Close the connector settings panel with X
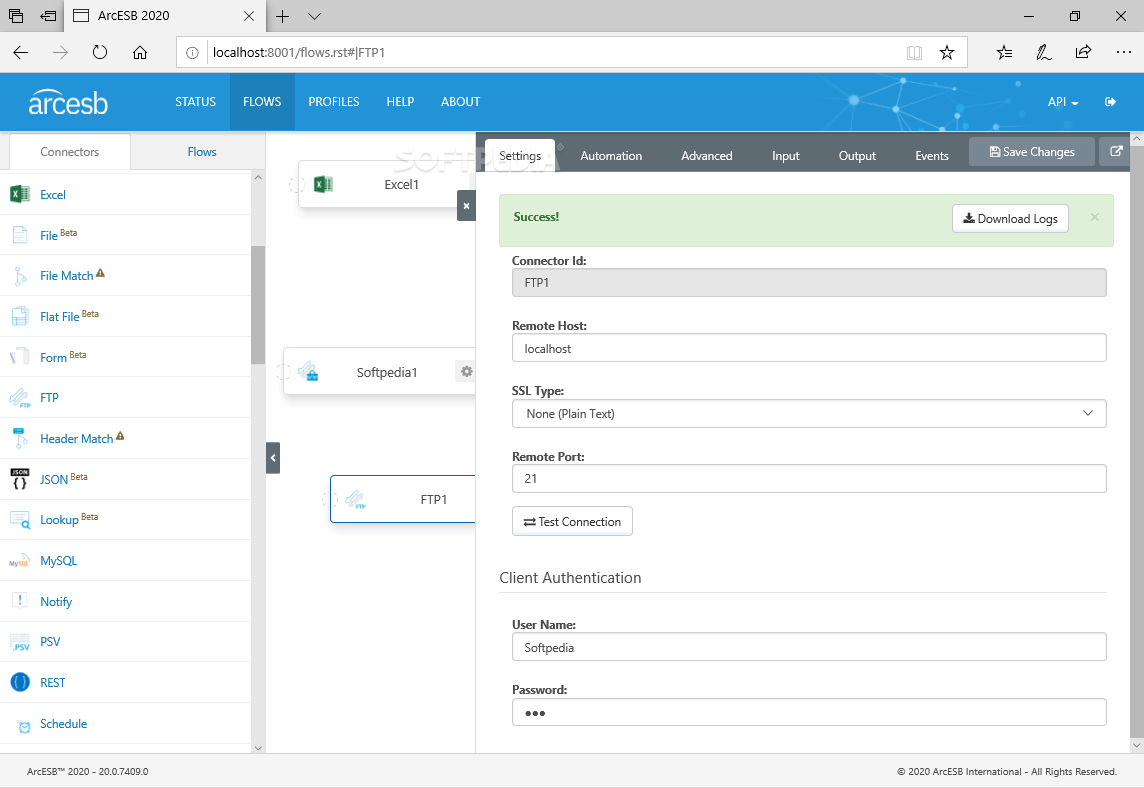 coord(466,206)
